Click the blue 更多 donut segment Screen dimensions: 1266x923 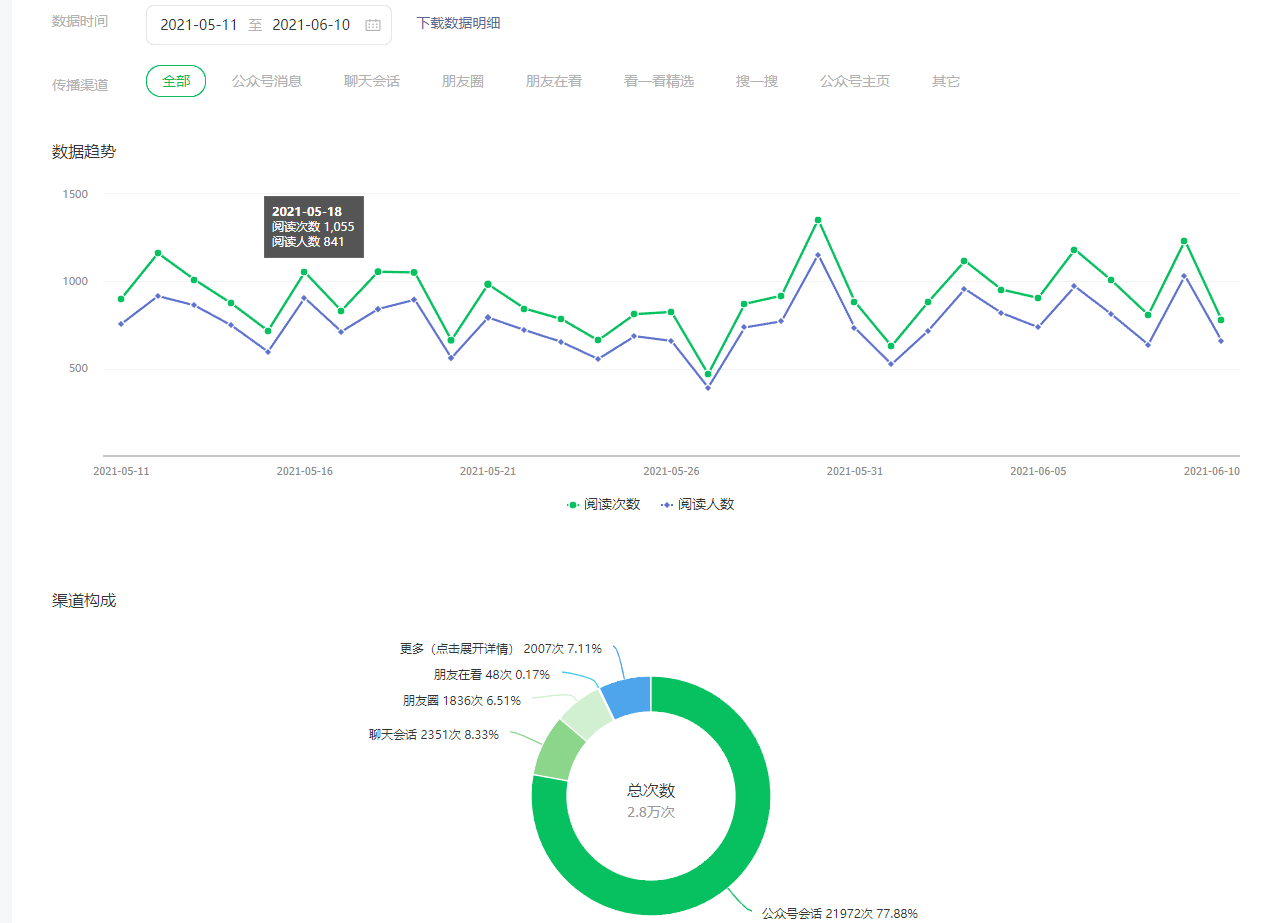628,697
